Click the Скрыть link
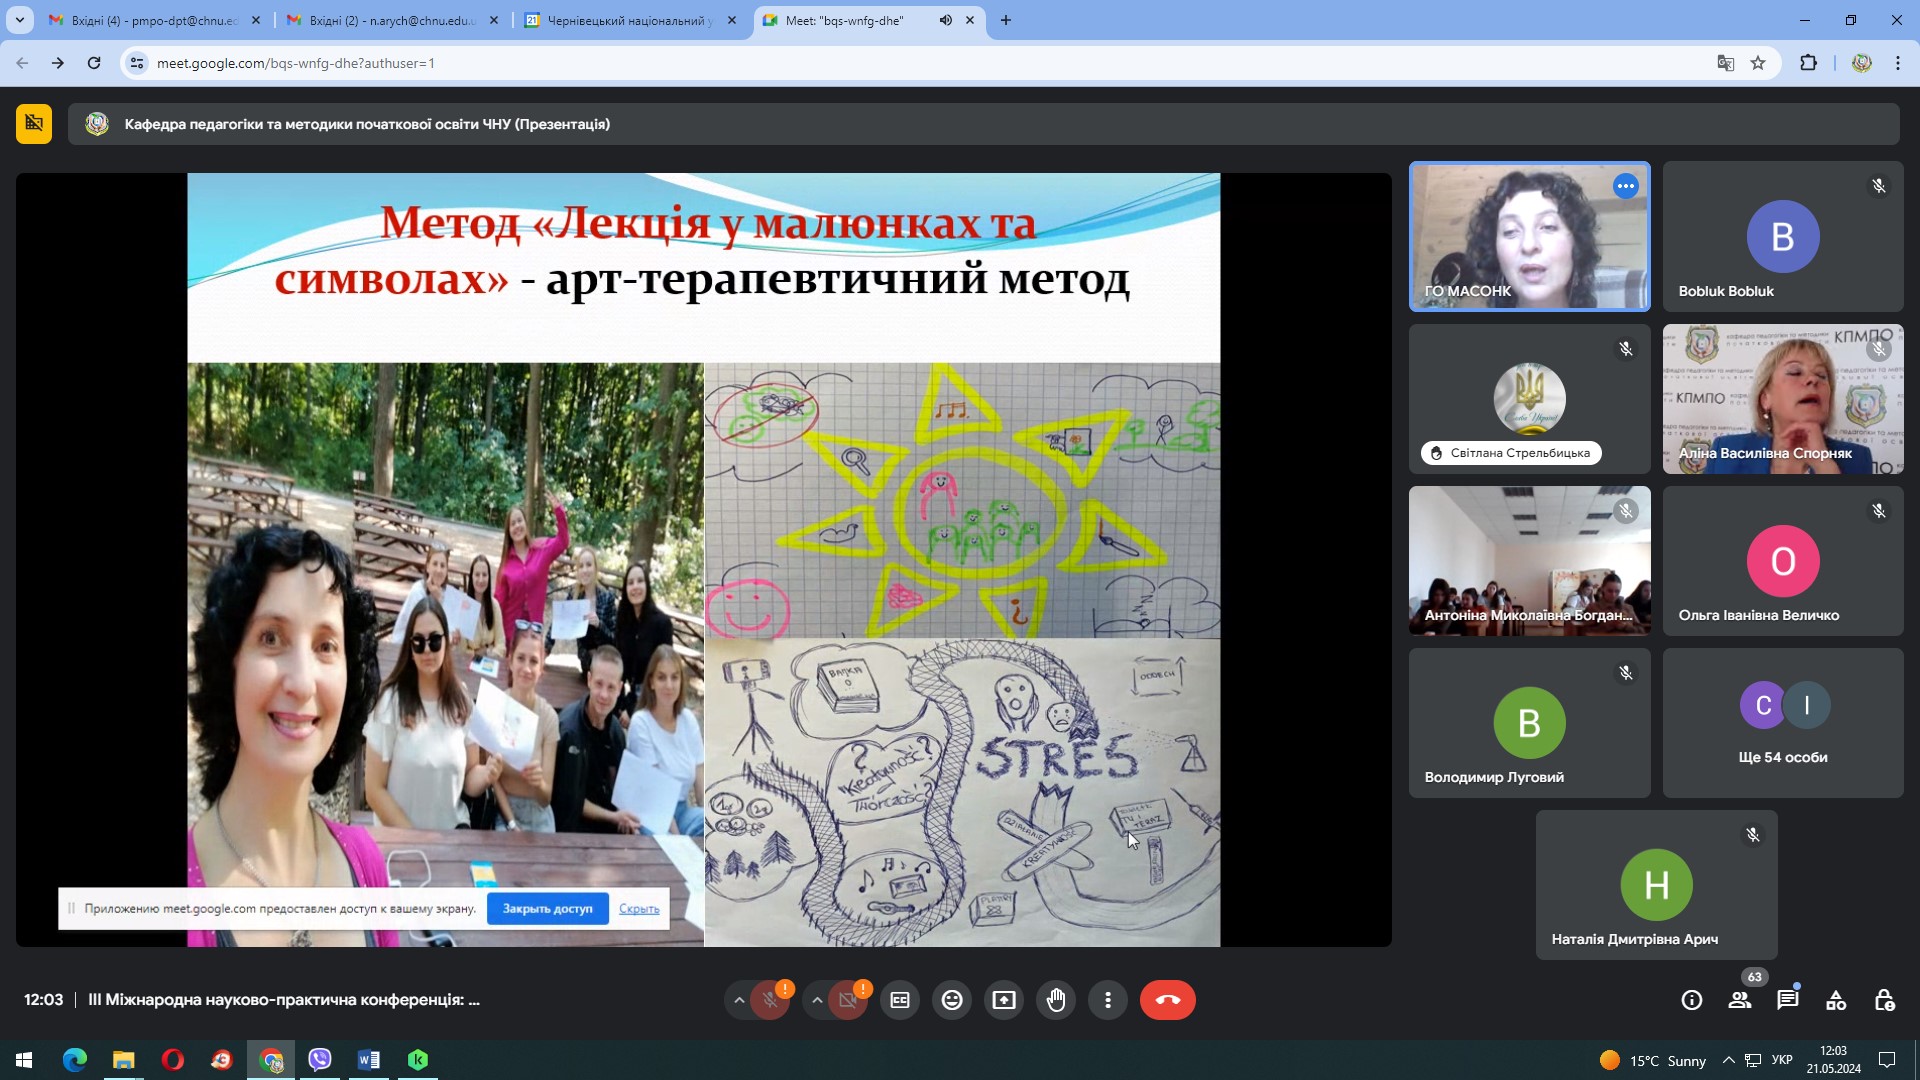The image size is (1920, 1080). (x=639, y=909)
